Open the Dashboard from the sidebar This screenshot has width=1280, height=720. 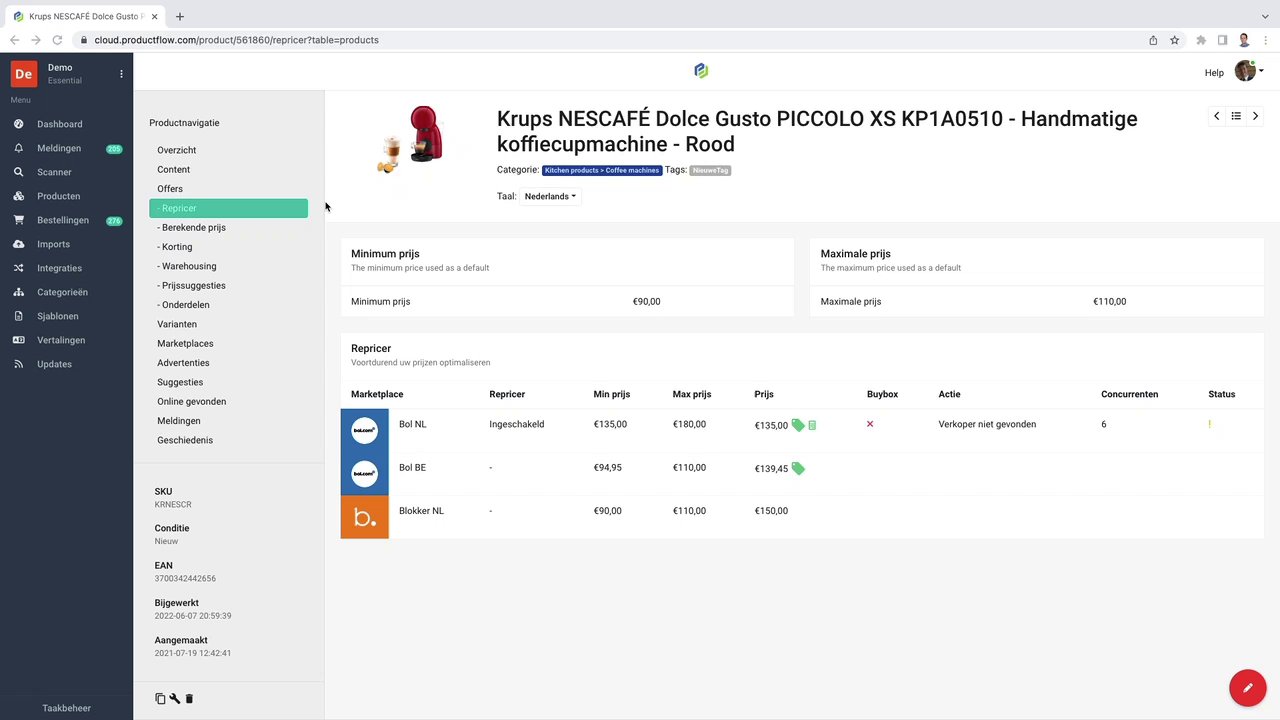pyautogui.click(x=59, y=124)
